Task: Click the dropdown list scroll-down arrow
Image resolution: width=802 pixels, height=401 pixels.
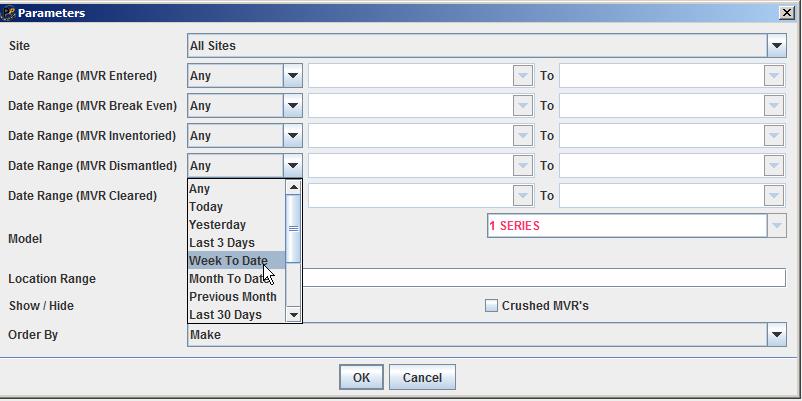Action: (x=293, y=315)
